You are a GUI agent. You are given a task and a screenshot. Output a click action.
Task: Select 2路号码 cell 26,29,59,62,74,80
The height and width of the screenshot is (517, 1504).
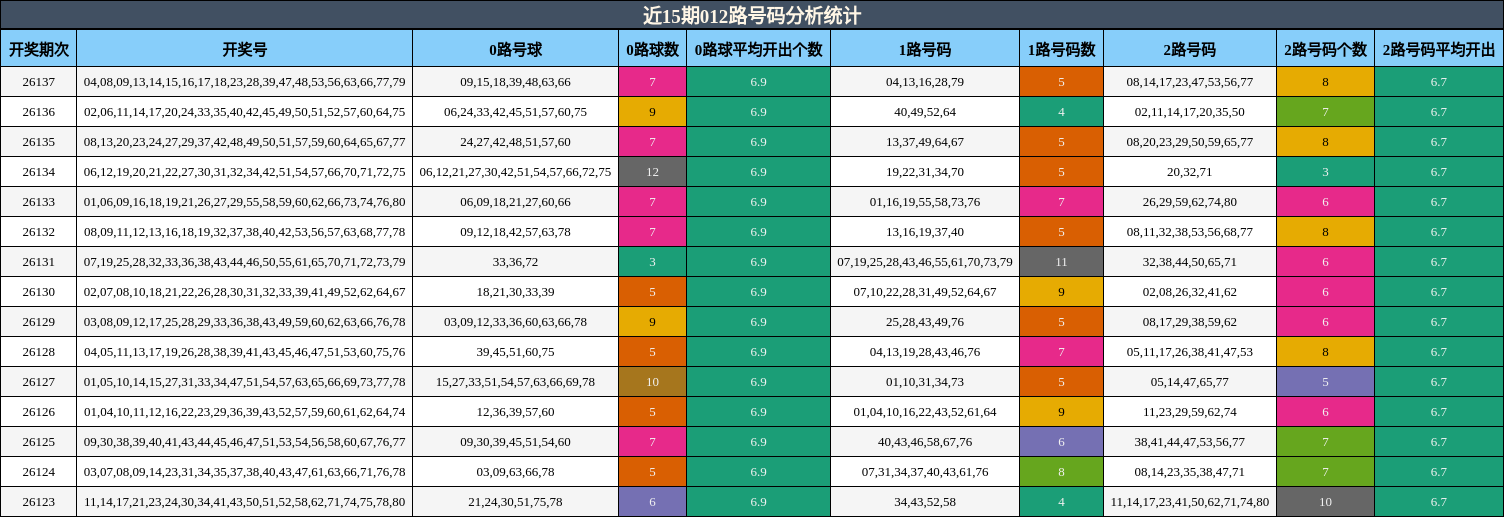coord(1190,202)
